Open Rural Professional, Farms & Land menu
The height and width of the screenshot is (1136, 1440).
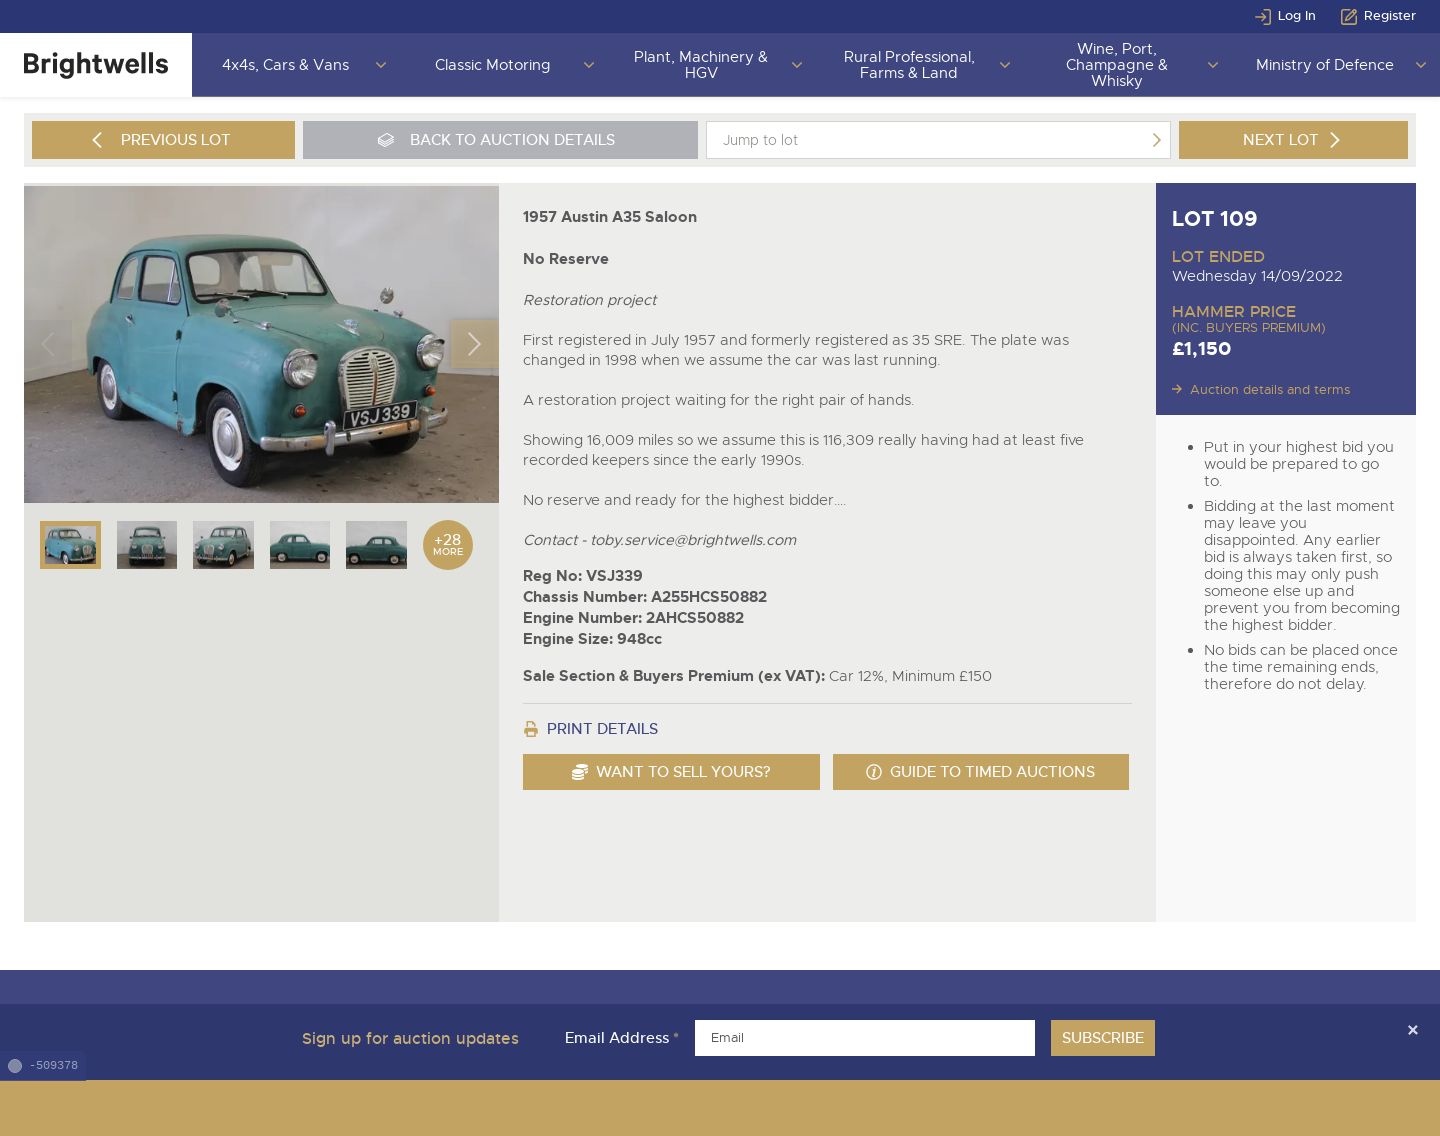click(x=909, y=65)
